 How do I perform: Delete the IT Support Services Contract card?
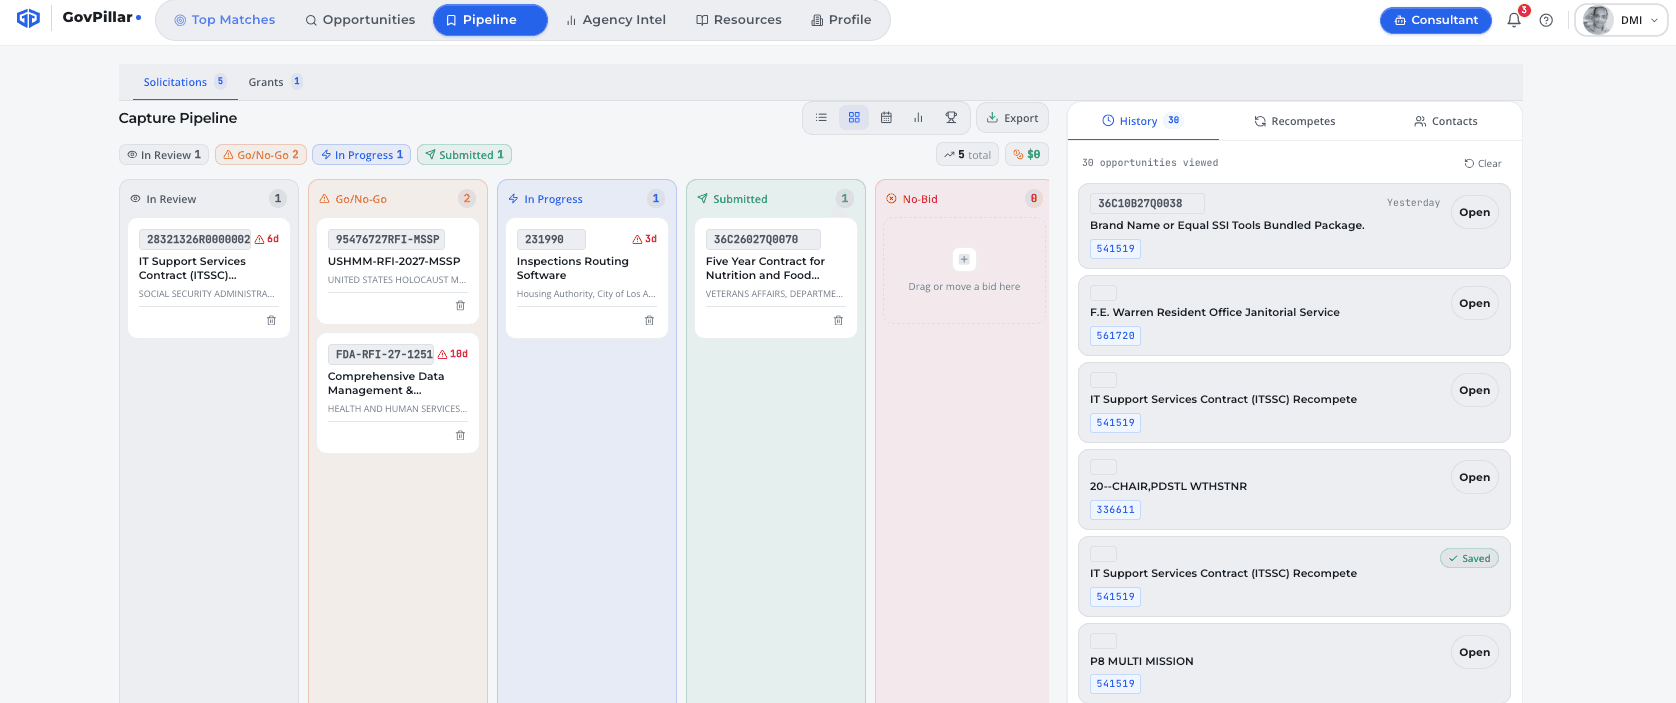coord(271,320)
